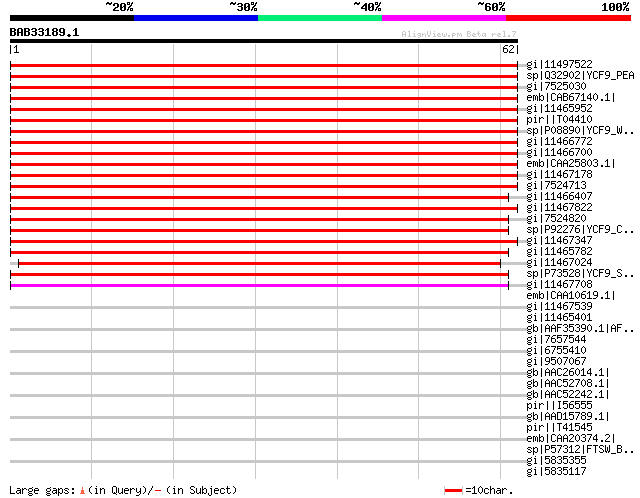The height and width of the screenshot is (498, 640).
Task: Click the red 100% legend color bar
Action: [569, 18]
